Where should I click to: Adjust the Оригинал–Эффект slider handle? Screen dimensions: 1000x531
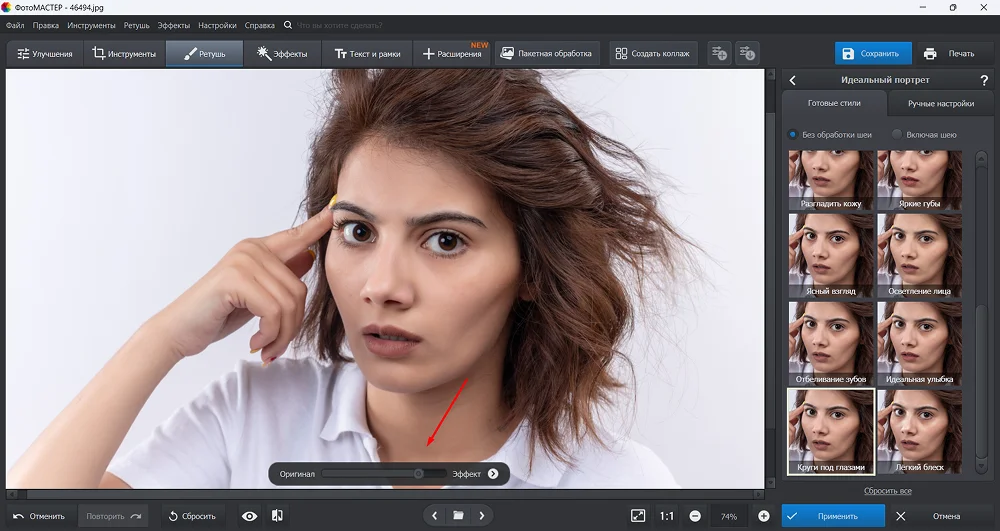[x=418, y=474]
